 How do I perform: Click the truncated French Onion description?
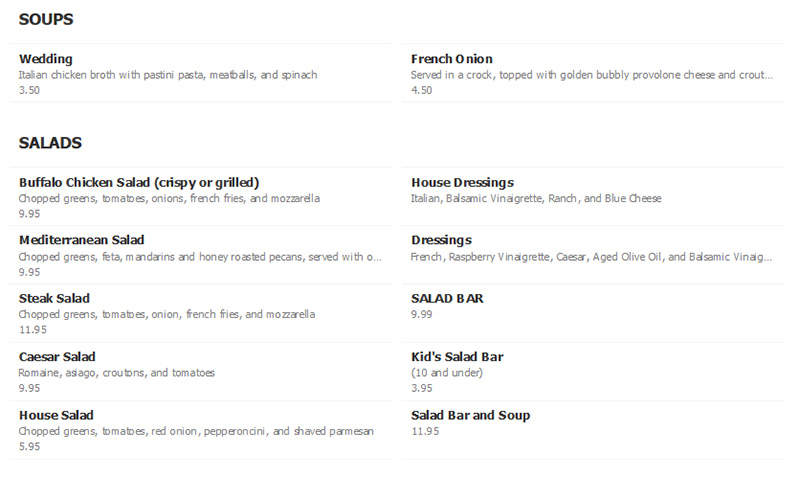coord(592,75)
